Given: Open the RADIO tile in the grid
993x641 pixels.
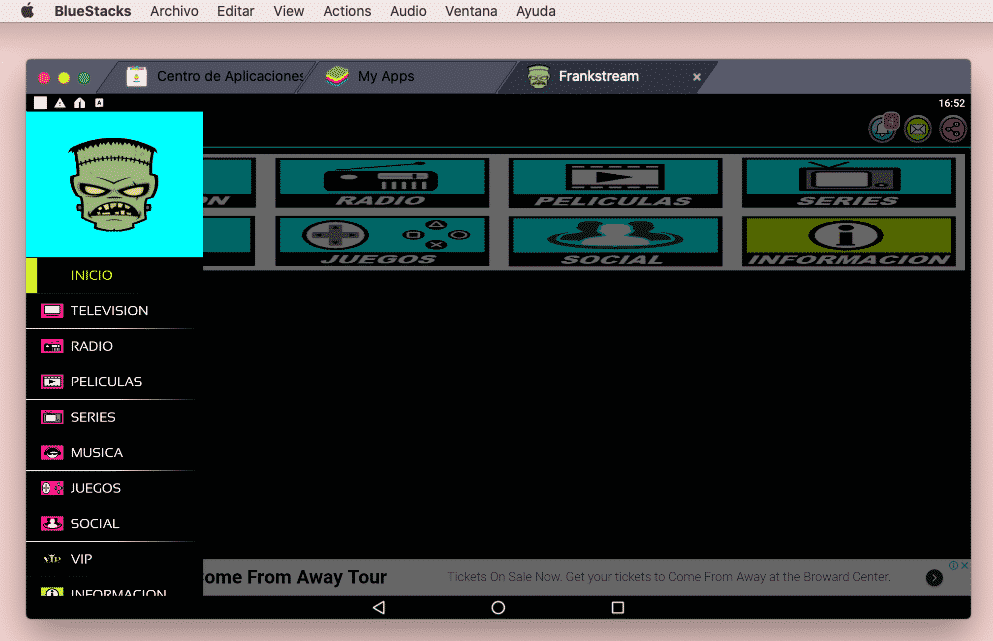Looking at the screenshot, I should pos(382,183).
